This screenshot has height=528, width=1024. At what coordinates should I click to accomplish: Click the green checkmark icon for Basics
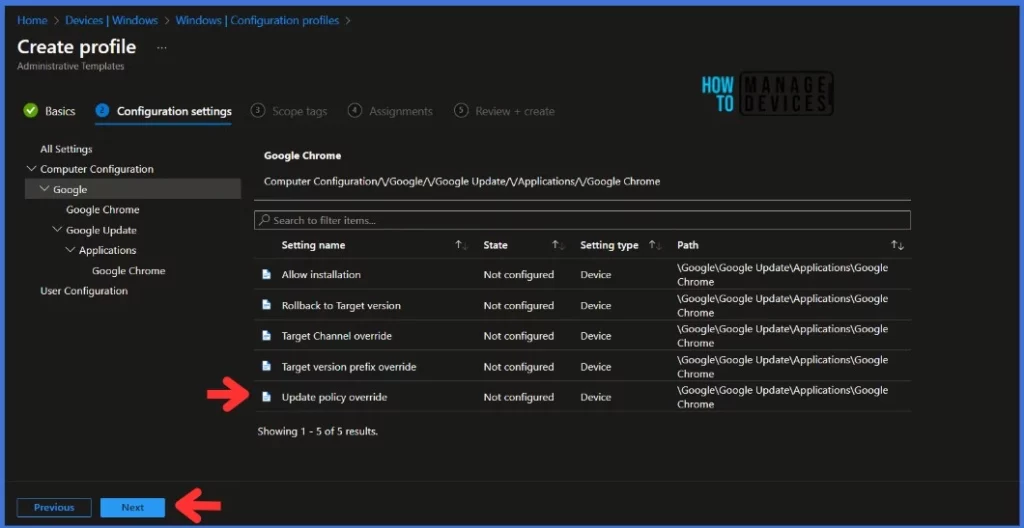31,110
